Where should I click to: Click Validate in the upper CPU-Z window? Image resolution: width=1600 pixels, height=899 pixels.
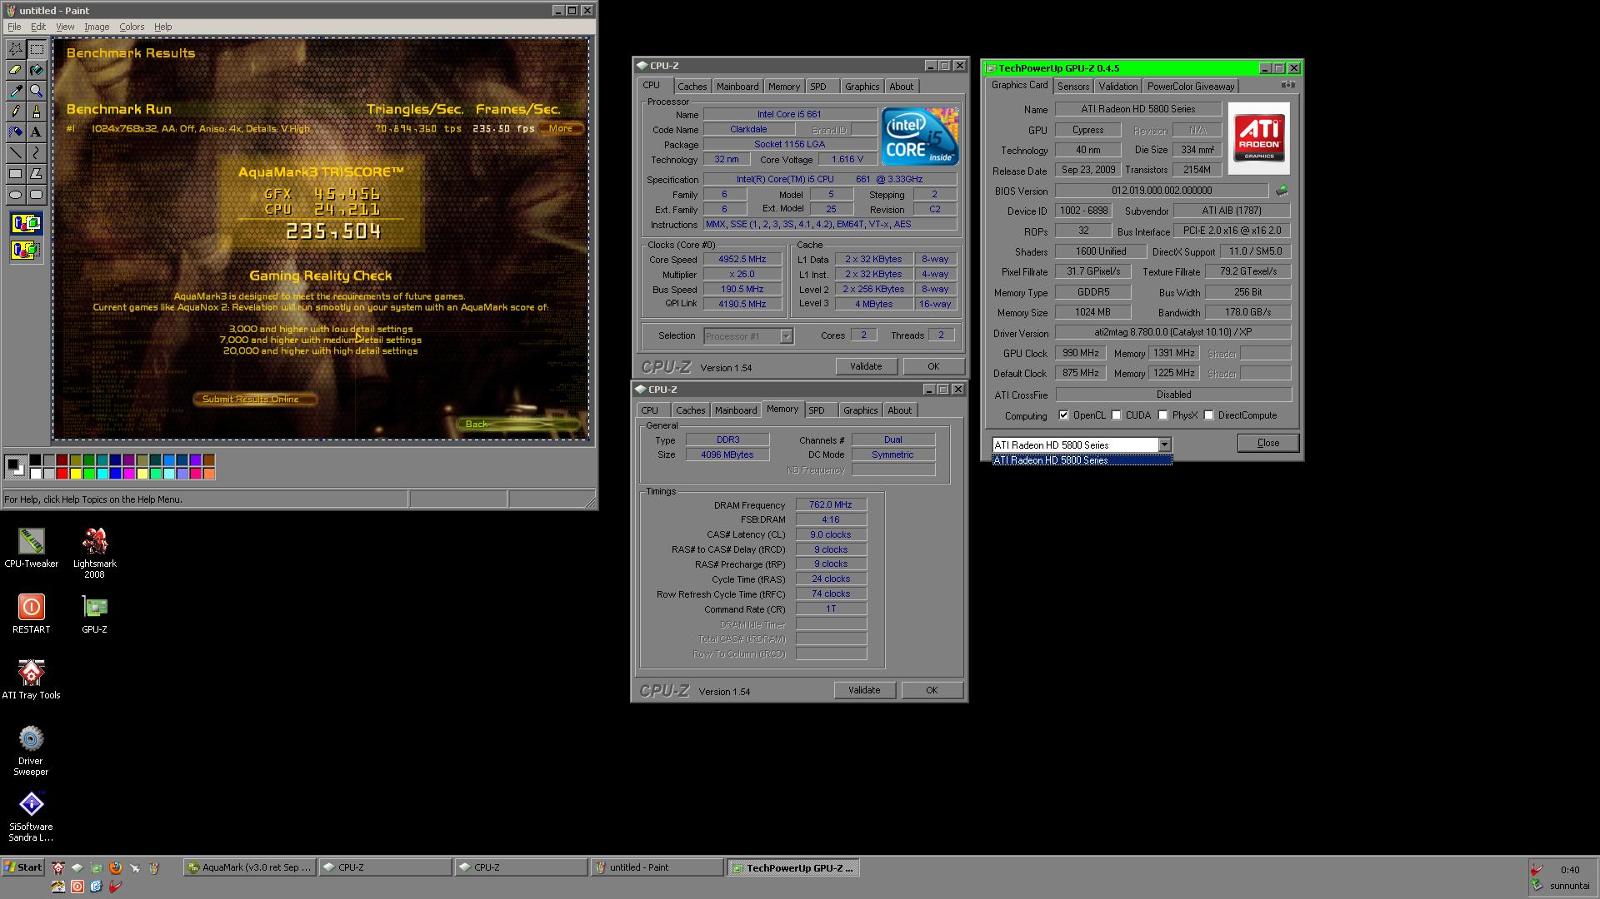click(x=866, y=366)
